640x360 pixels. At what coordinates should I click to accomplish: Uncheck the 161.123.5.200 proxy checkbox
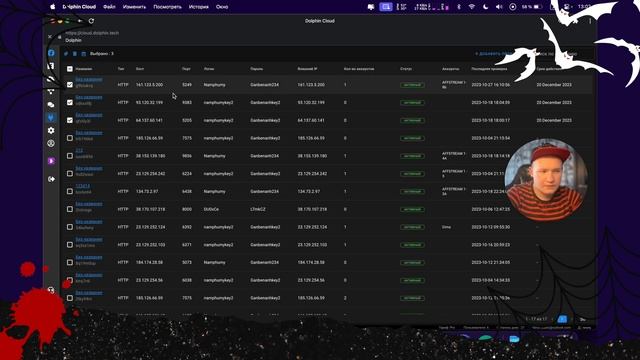(70, 84)
